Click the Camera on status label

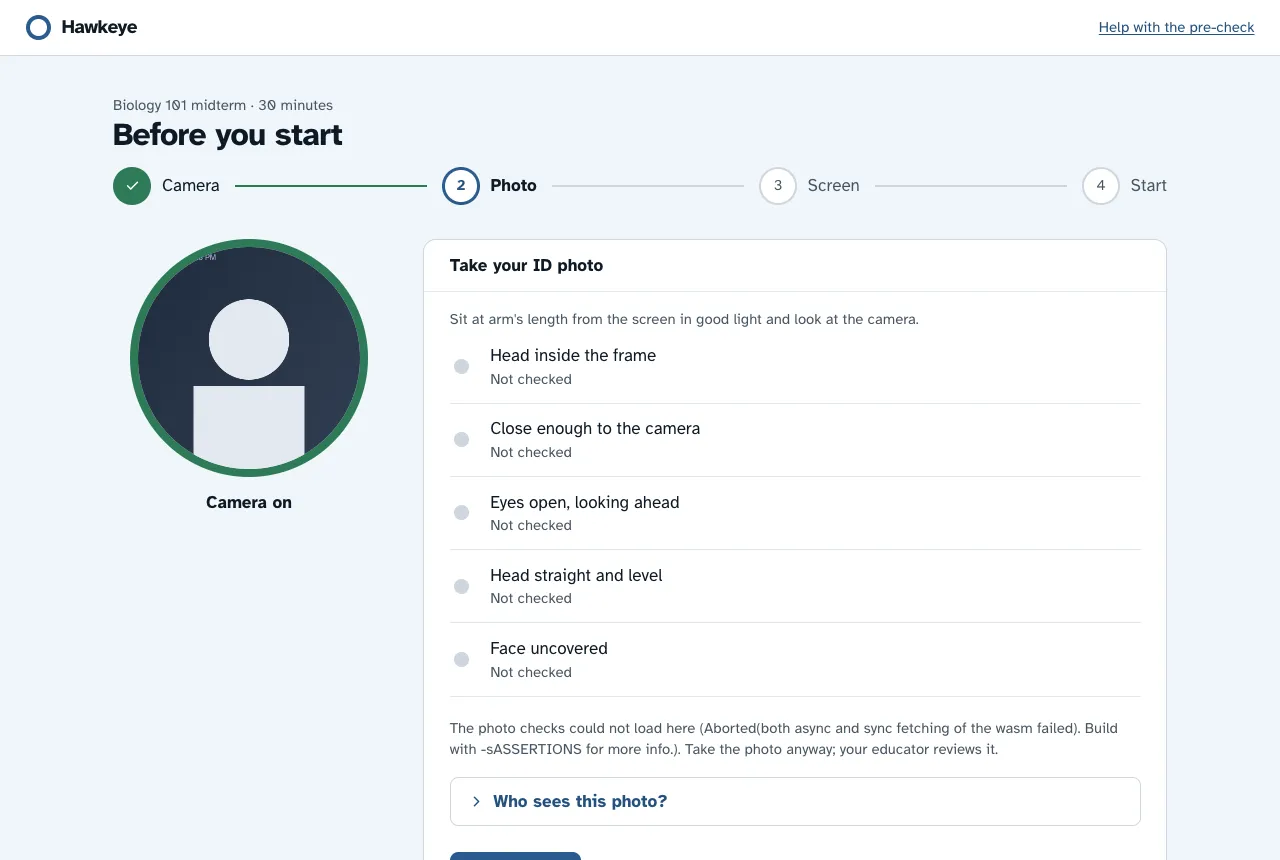249,503
